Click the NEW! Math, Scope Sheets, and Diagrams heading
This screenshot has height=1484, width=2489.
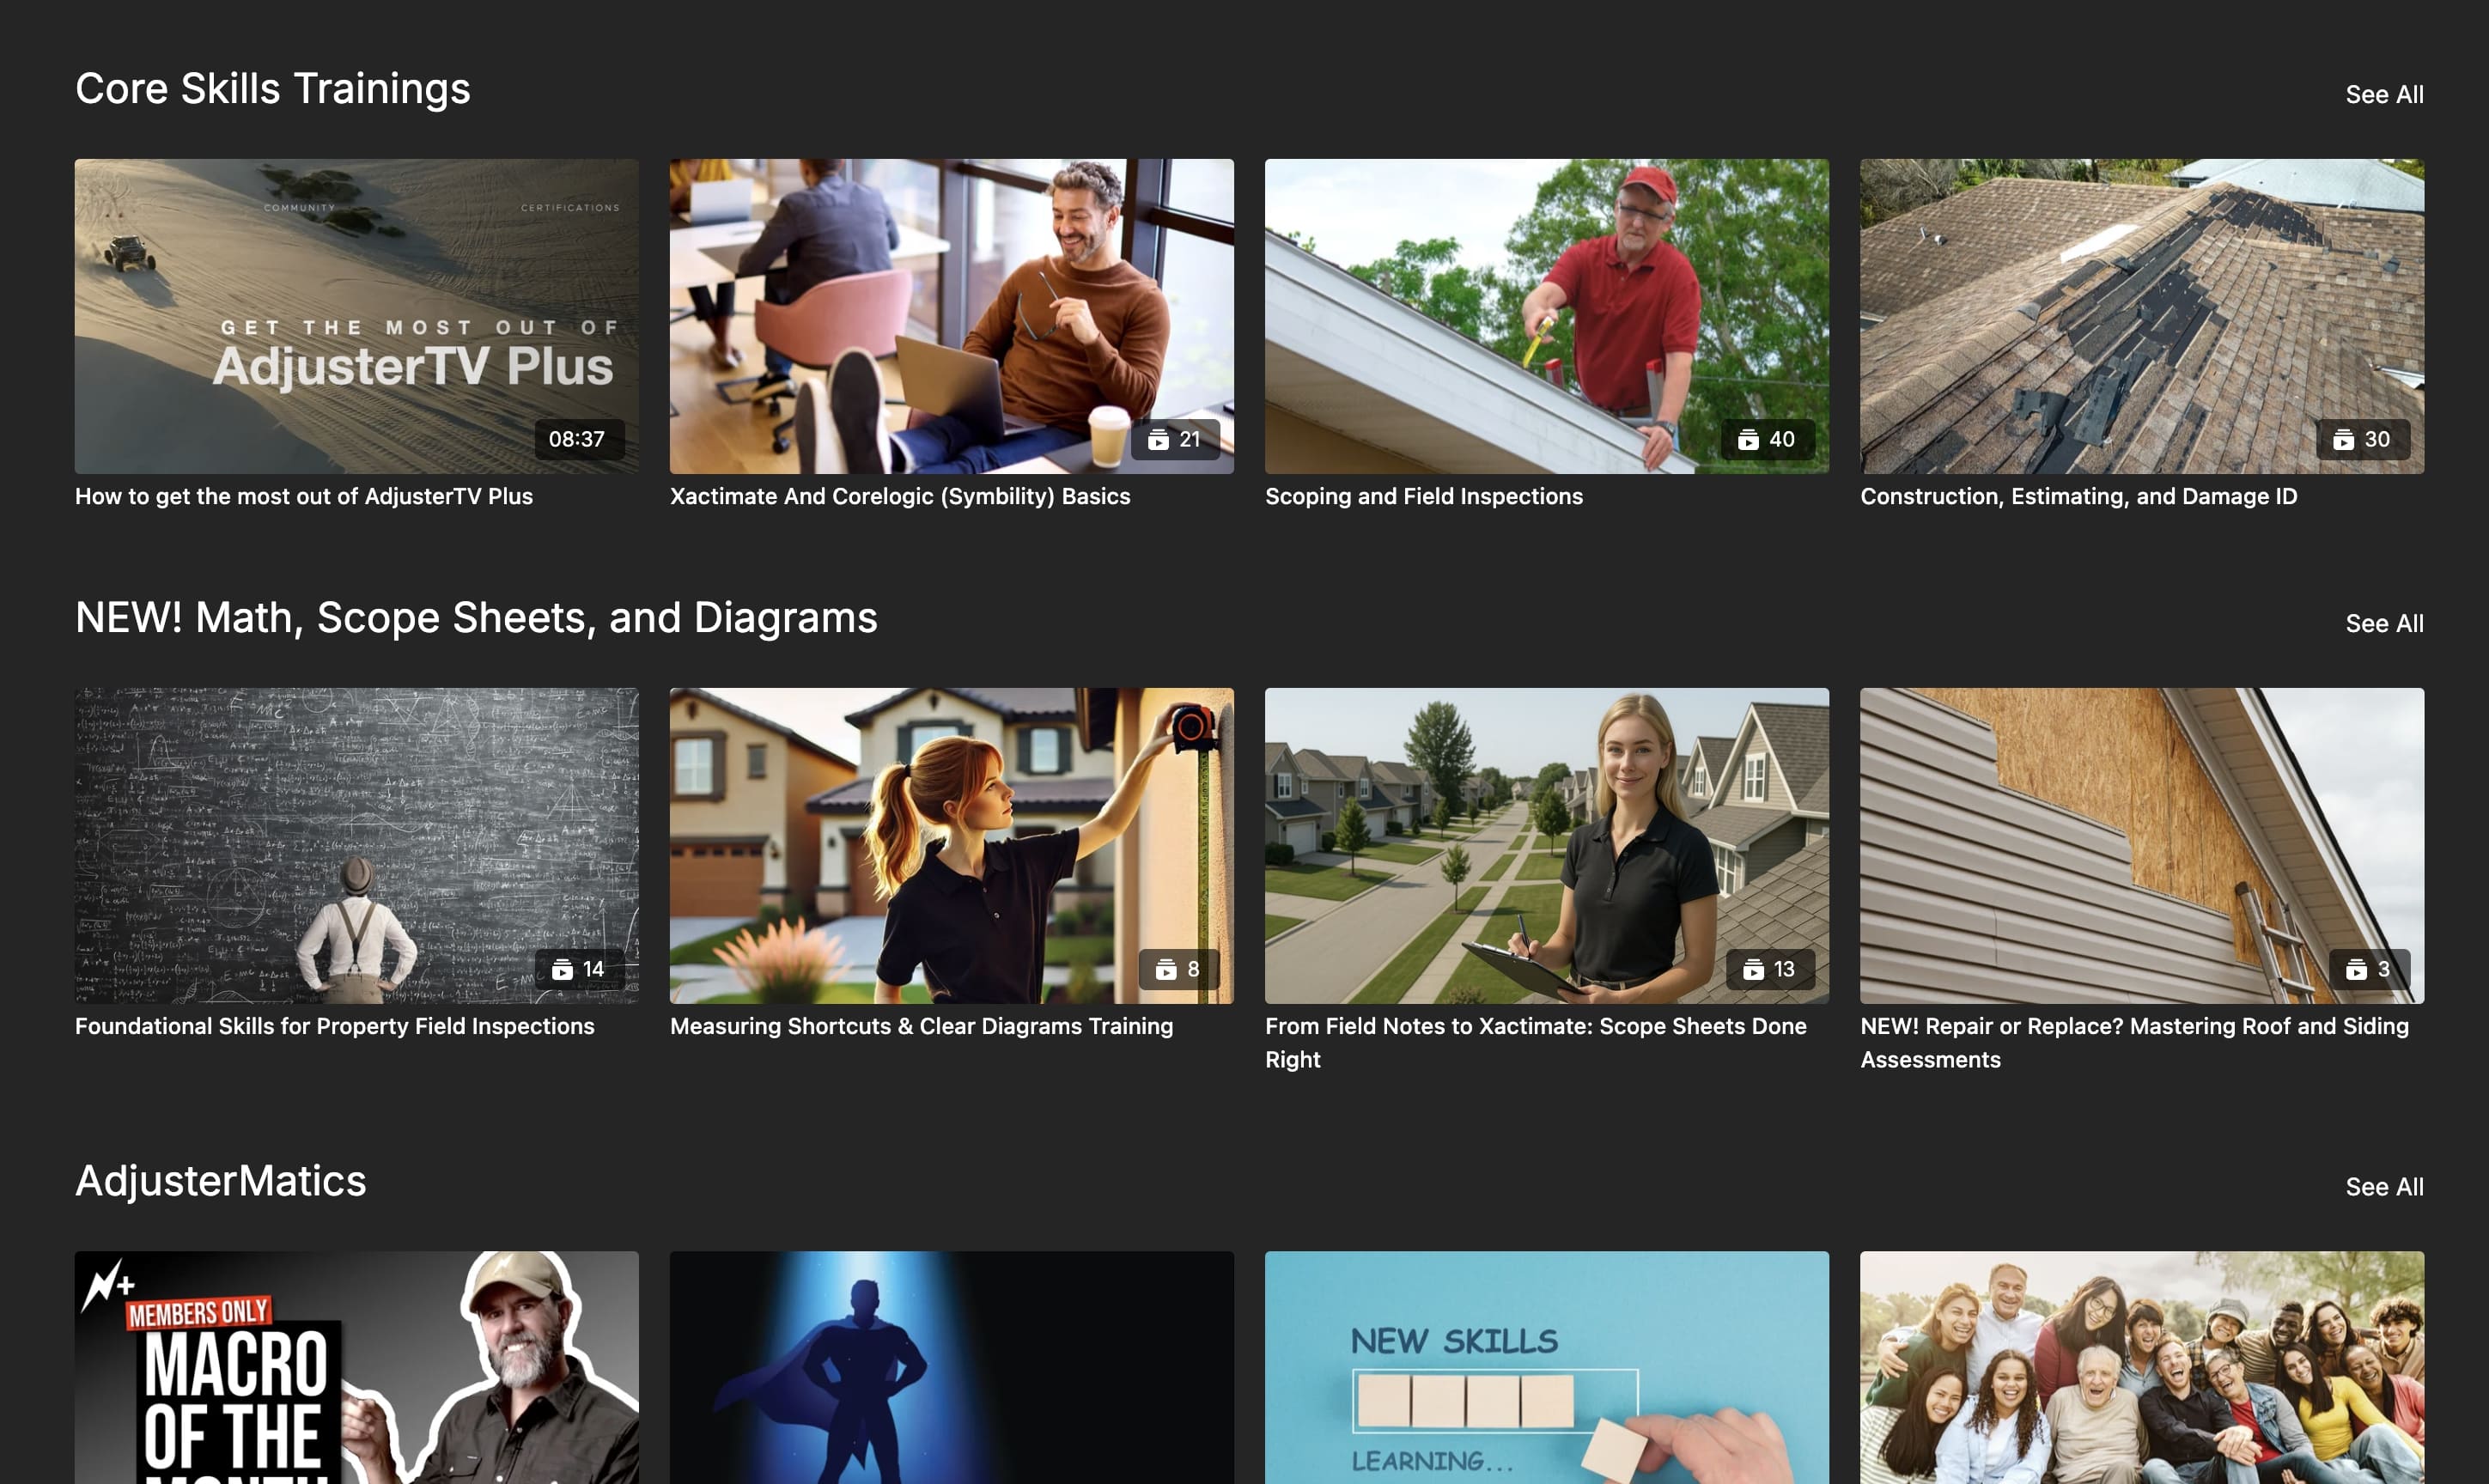(x=476, y=618)
